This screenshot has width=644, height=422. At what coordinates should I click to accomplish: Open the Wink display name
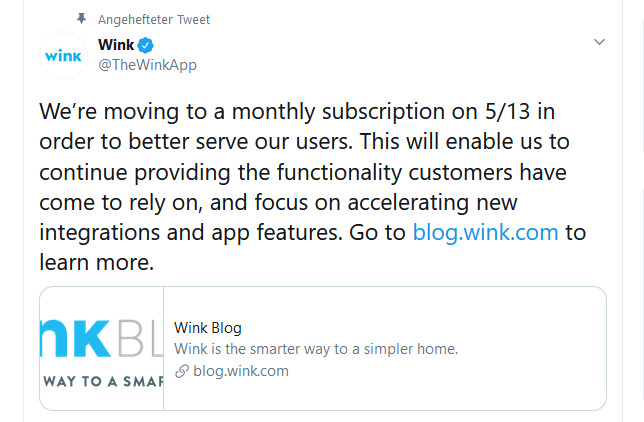(116, 44)
